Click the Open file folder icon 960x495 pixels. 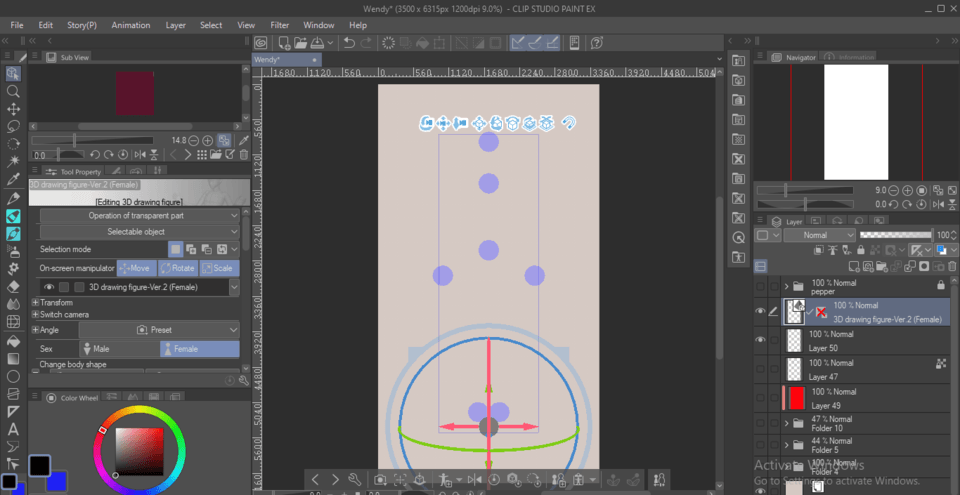pos(301,42)
